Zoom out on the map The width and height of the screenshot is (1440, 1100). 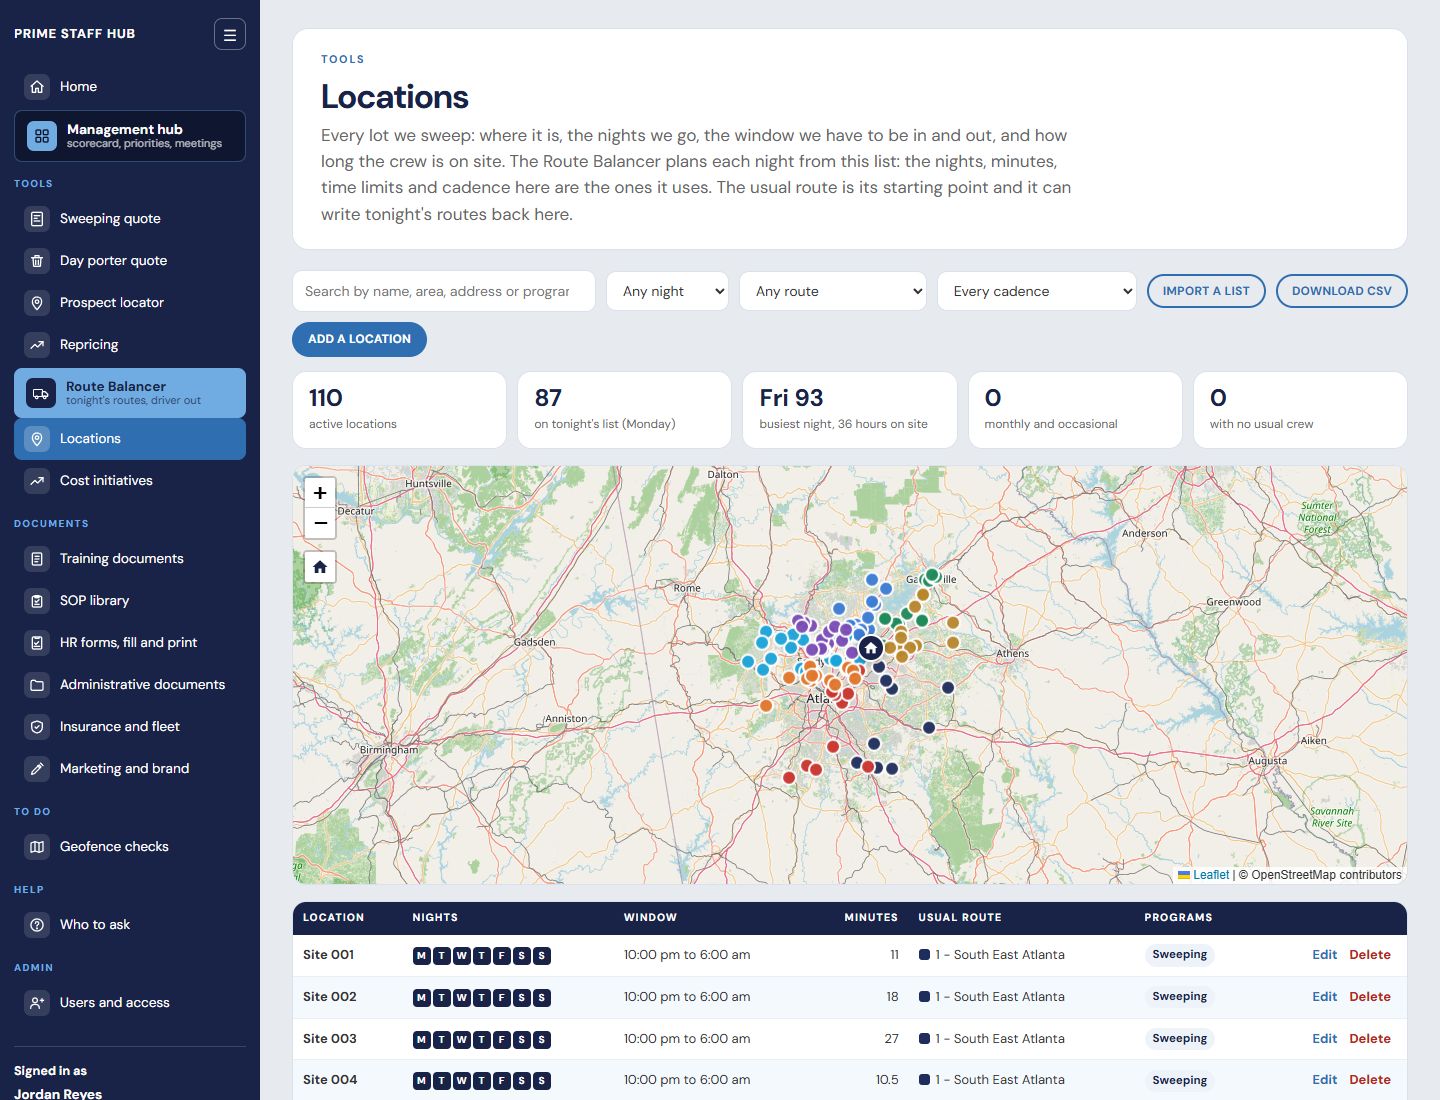click(x=320, y=523)
